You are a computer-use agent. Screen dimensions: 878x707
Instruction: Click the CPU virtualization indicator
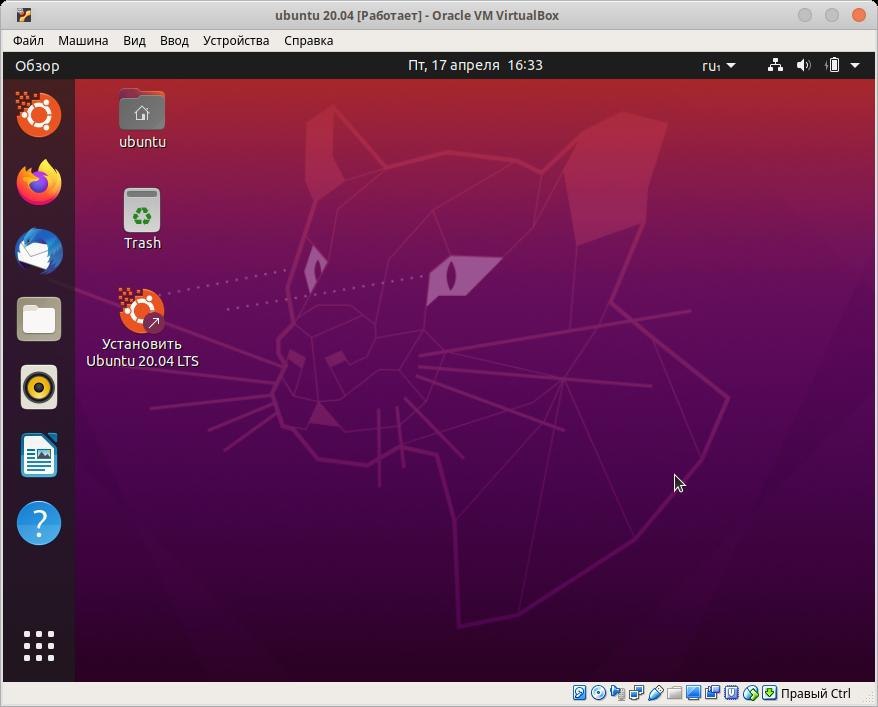(x=731, y=693)
